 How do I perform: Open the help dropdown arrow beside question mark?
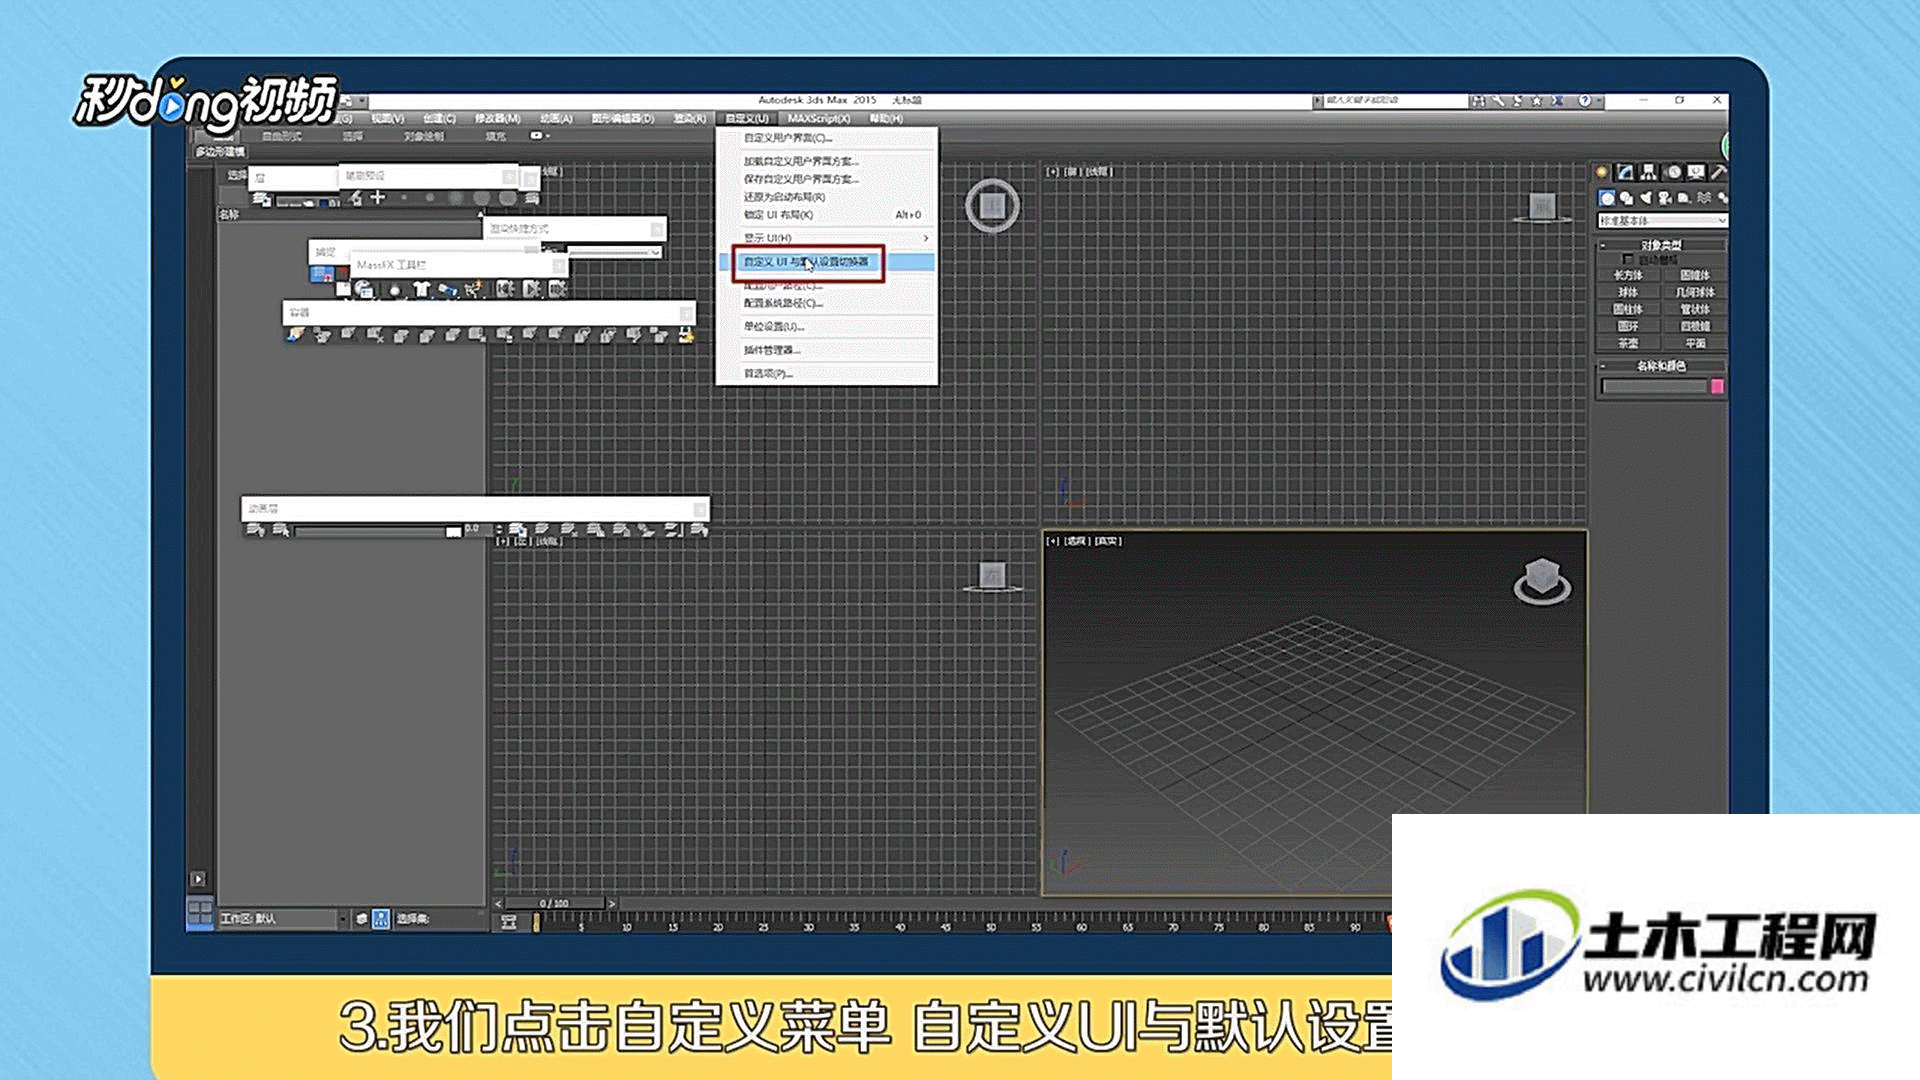(x=1599, y=101)
